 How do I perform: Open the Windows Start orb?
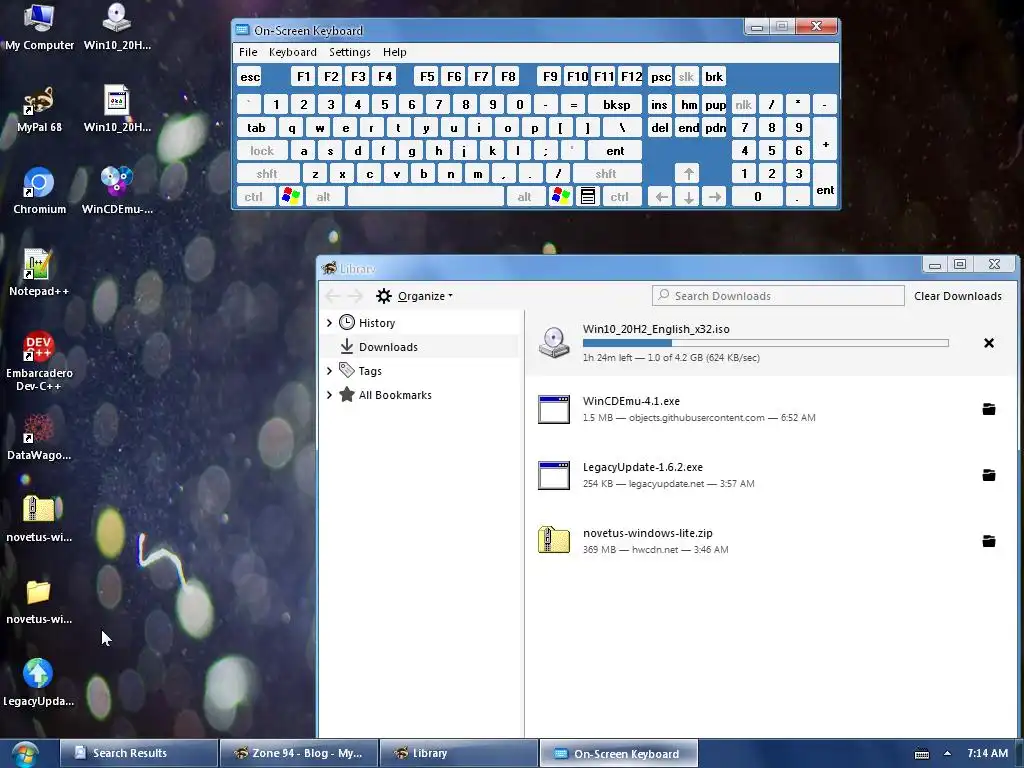(24, 754)
